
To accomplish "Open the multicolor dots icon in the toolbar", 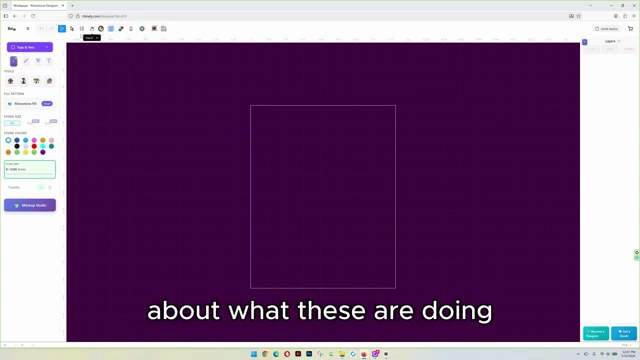I will 121,29.
